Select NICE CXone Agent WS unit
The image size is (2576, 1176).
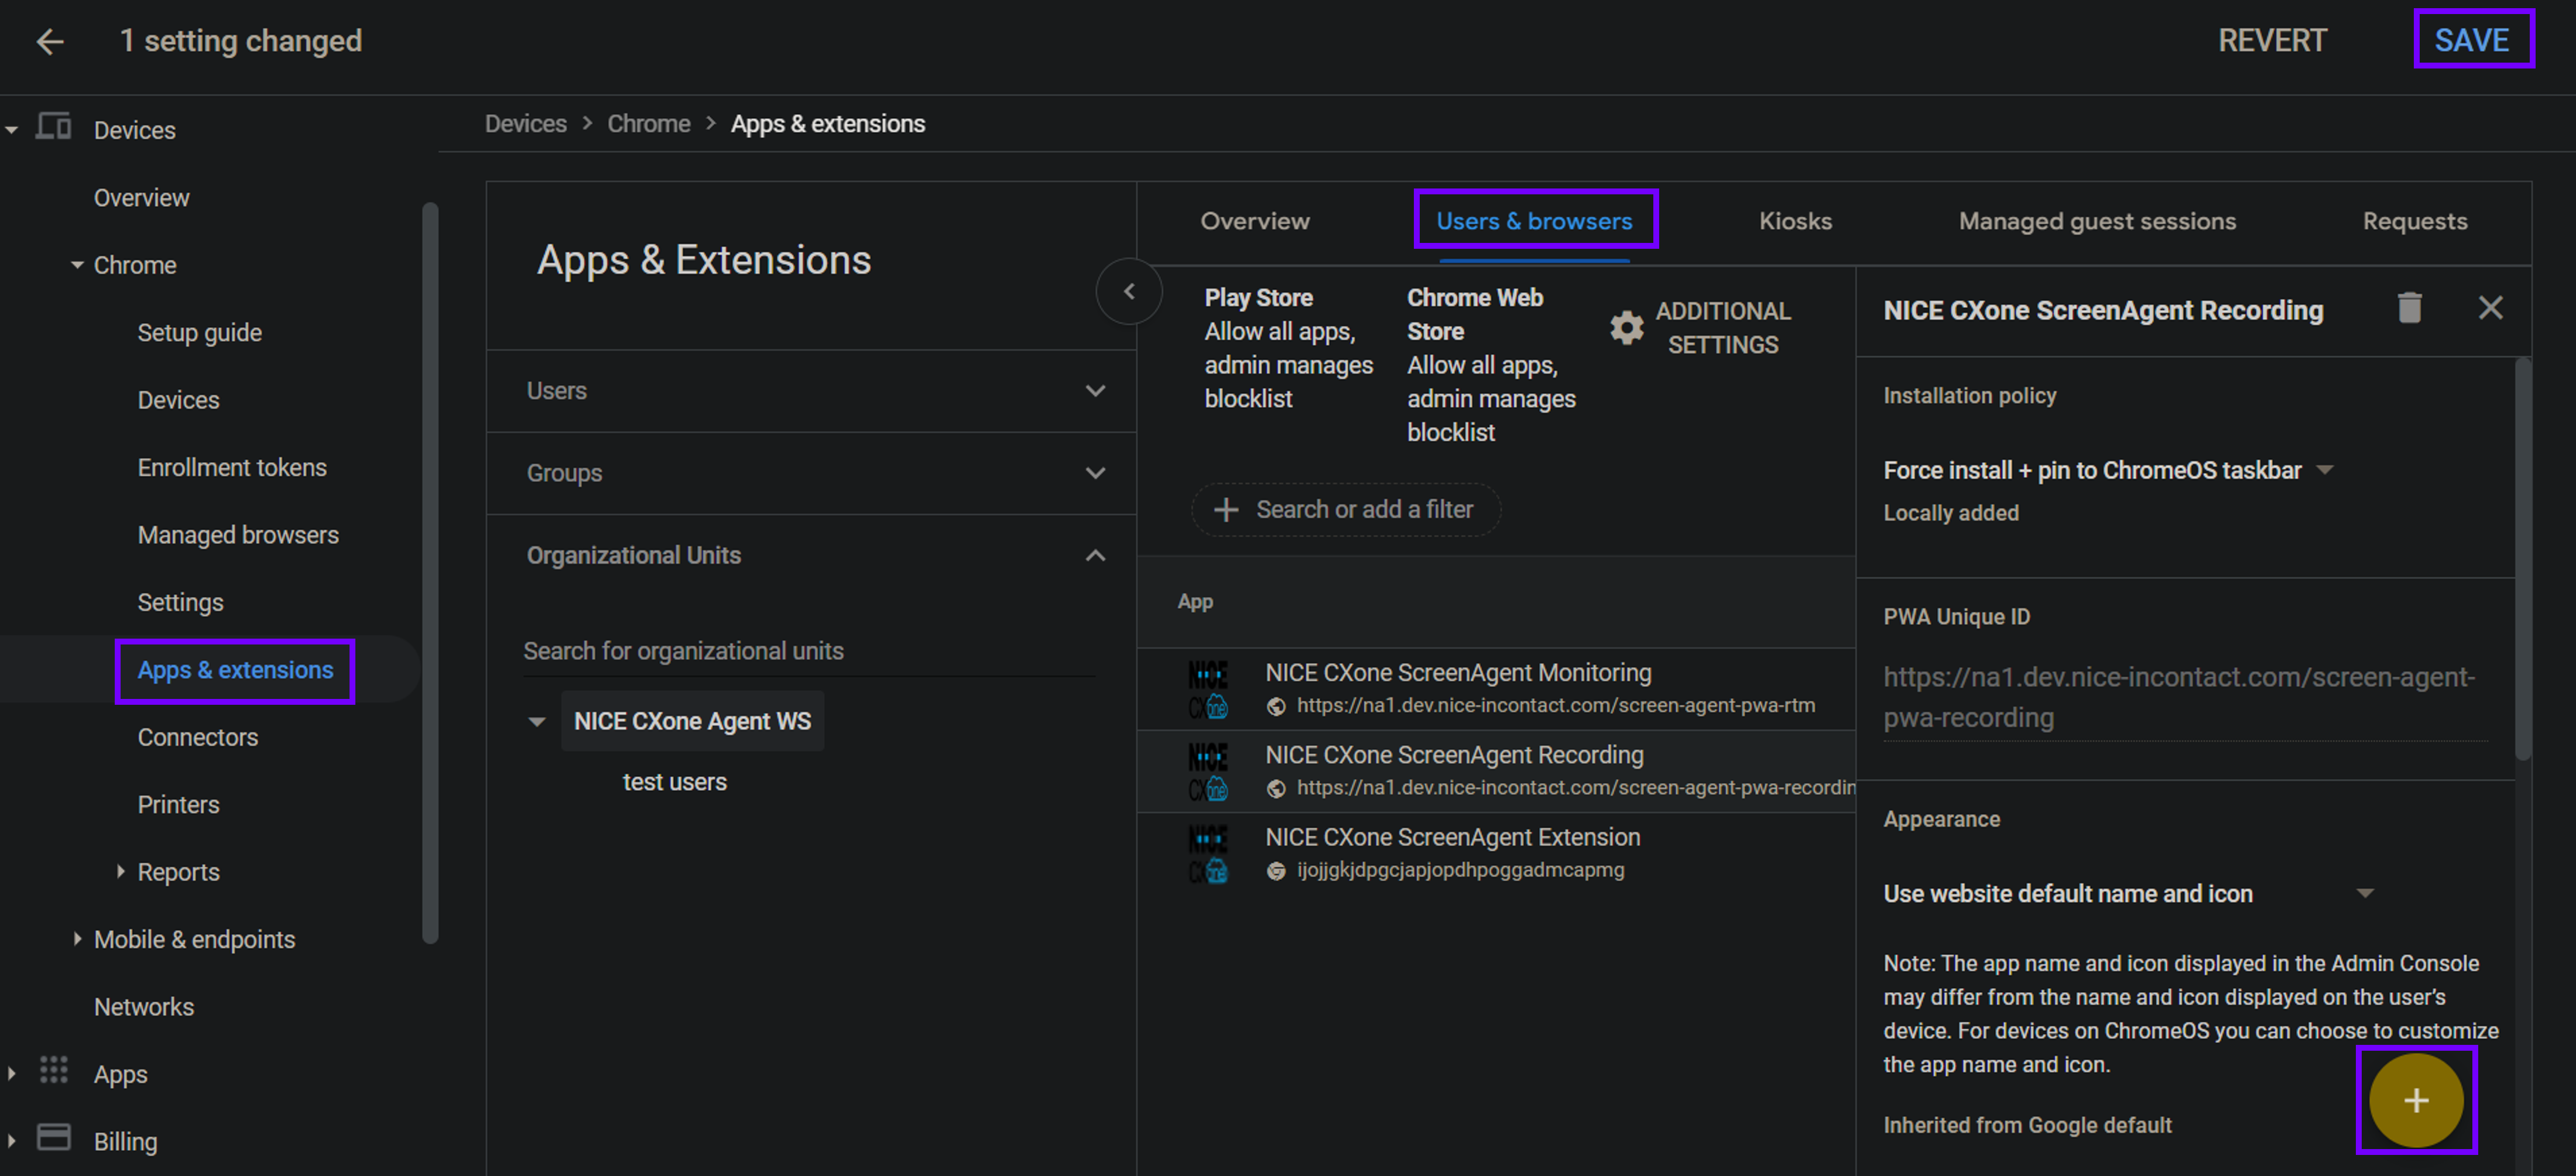692,721
